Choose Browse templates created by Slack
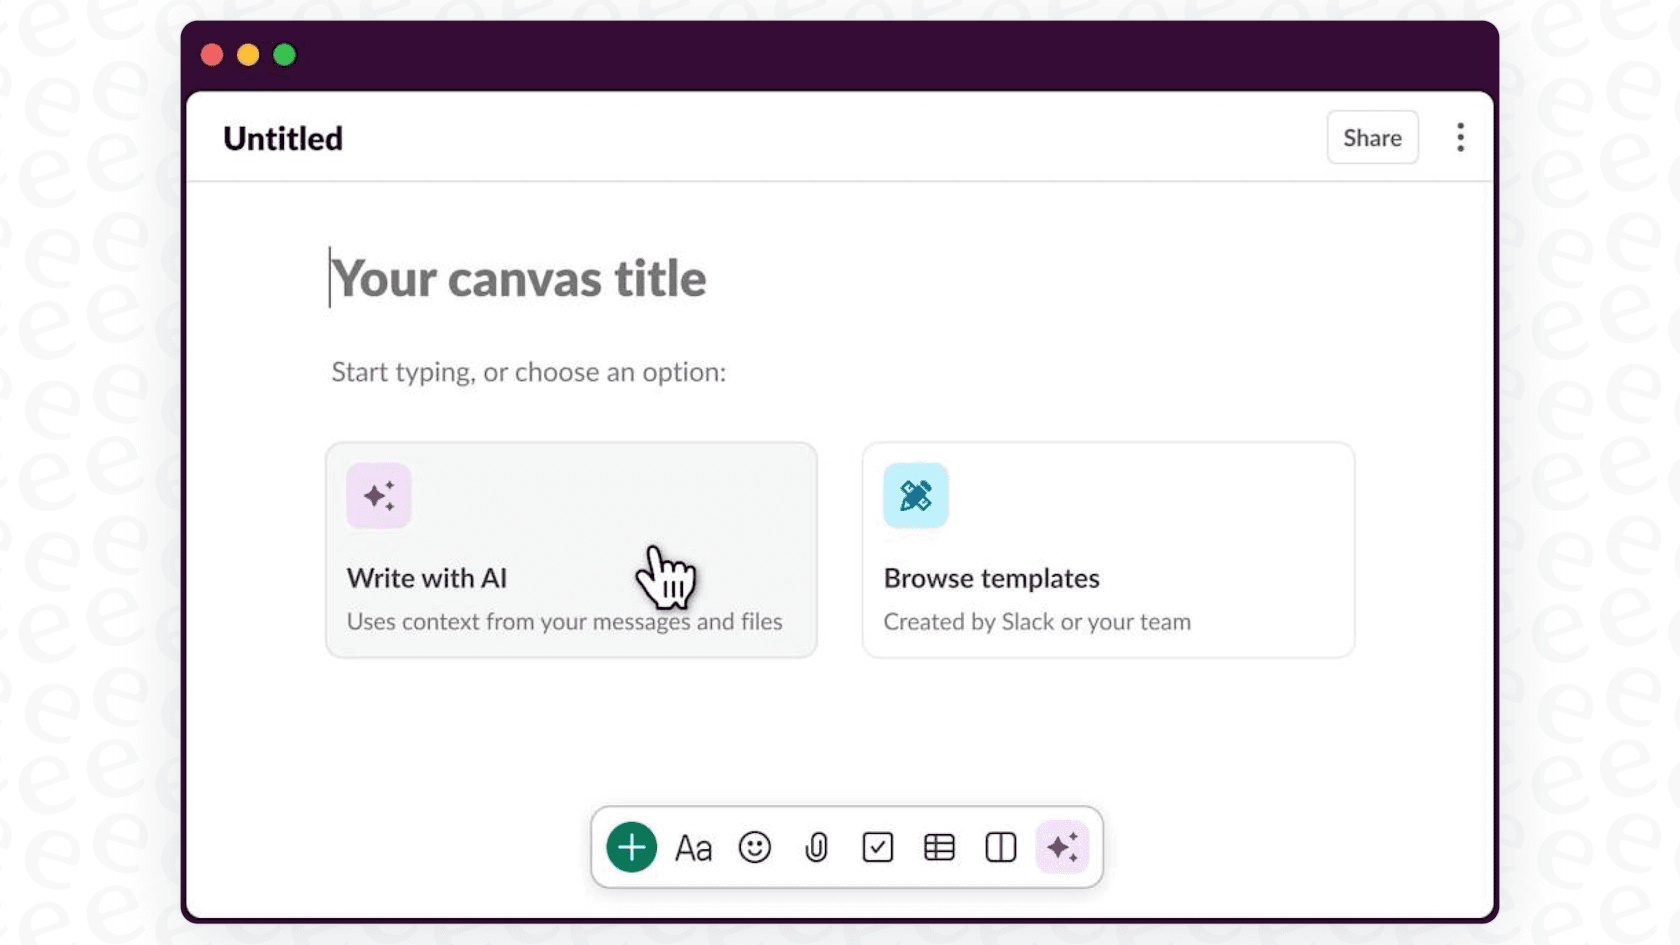Image resolution: width=1680 pixels, height=945 pixels. tap(1108, 550)
